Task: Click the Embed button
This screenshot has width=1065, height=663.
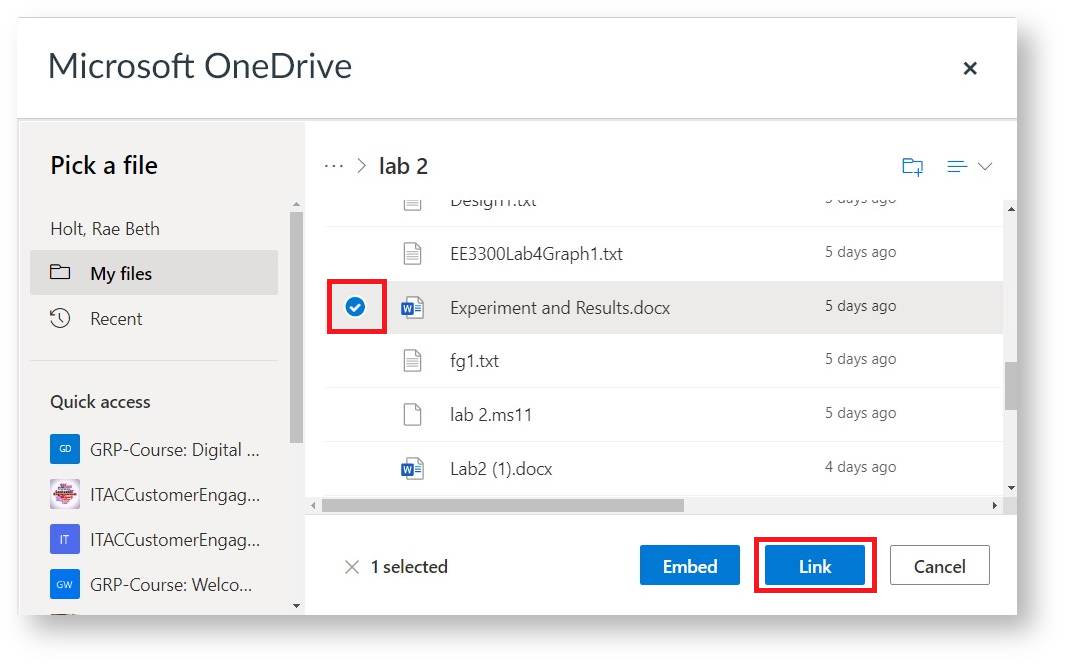Action: coord(689,566)
